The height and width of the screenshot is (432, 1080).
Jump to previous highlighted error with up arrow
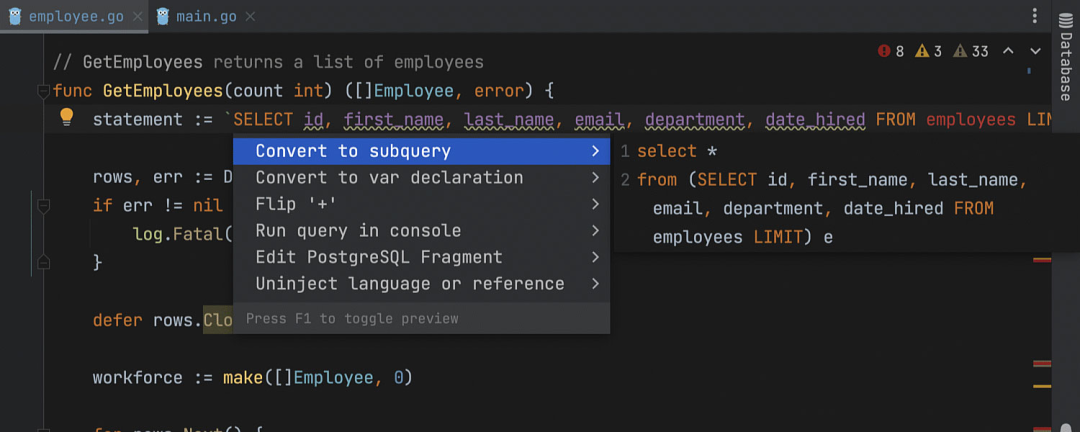[1008, 51]
